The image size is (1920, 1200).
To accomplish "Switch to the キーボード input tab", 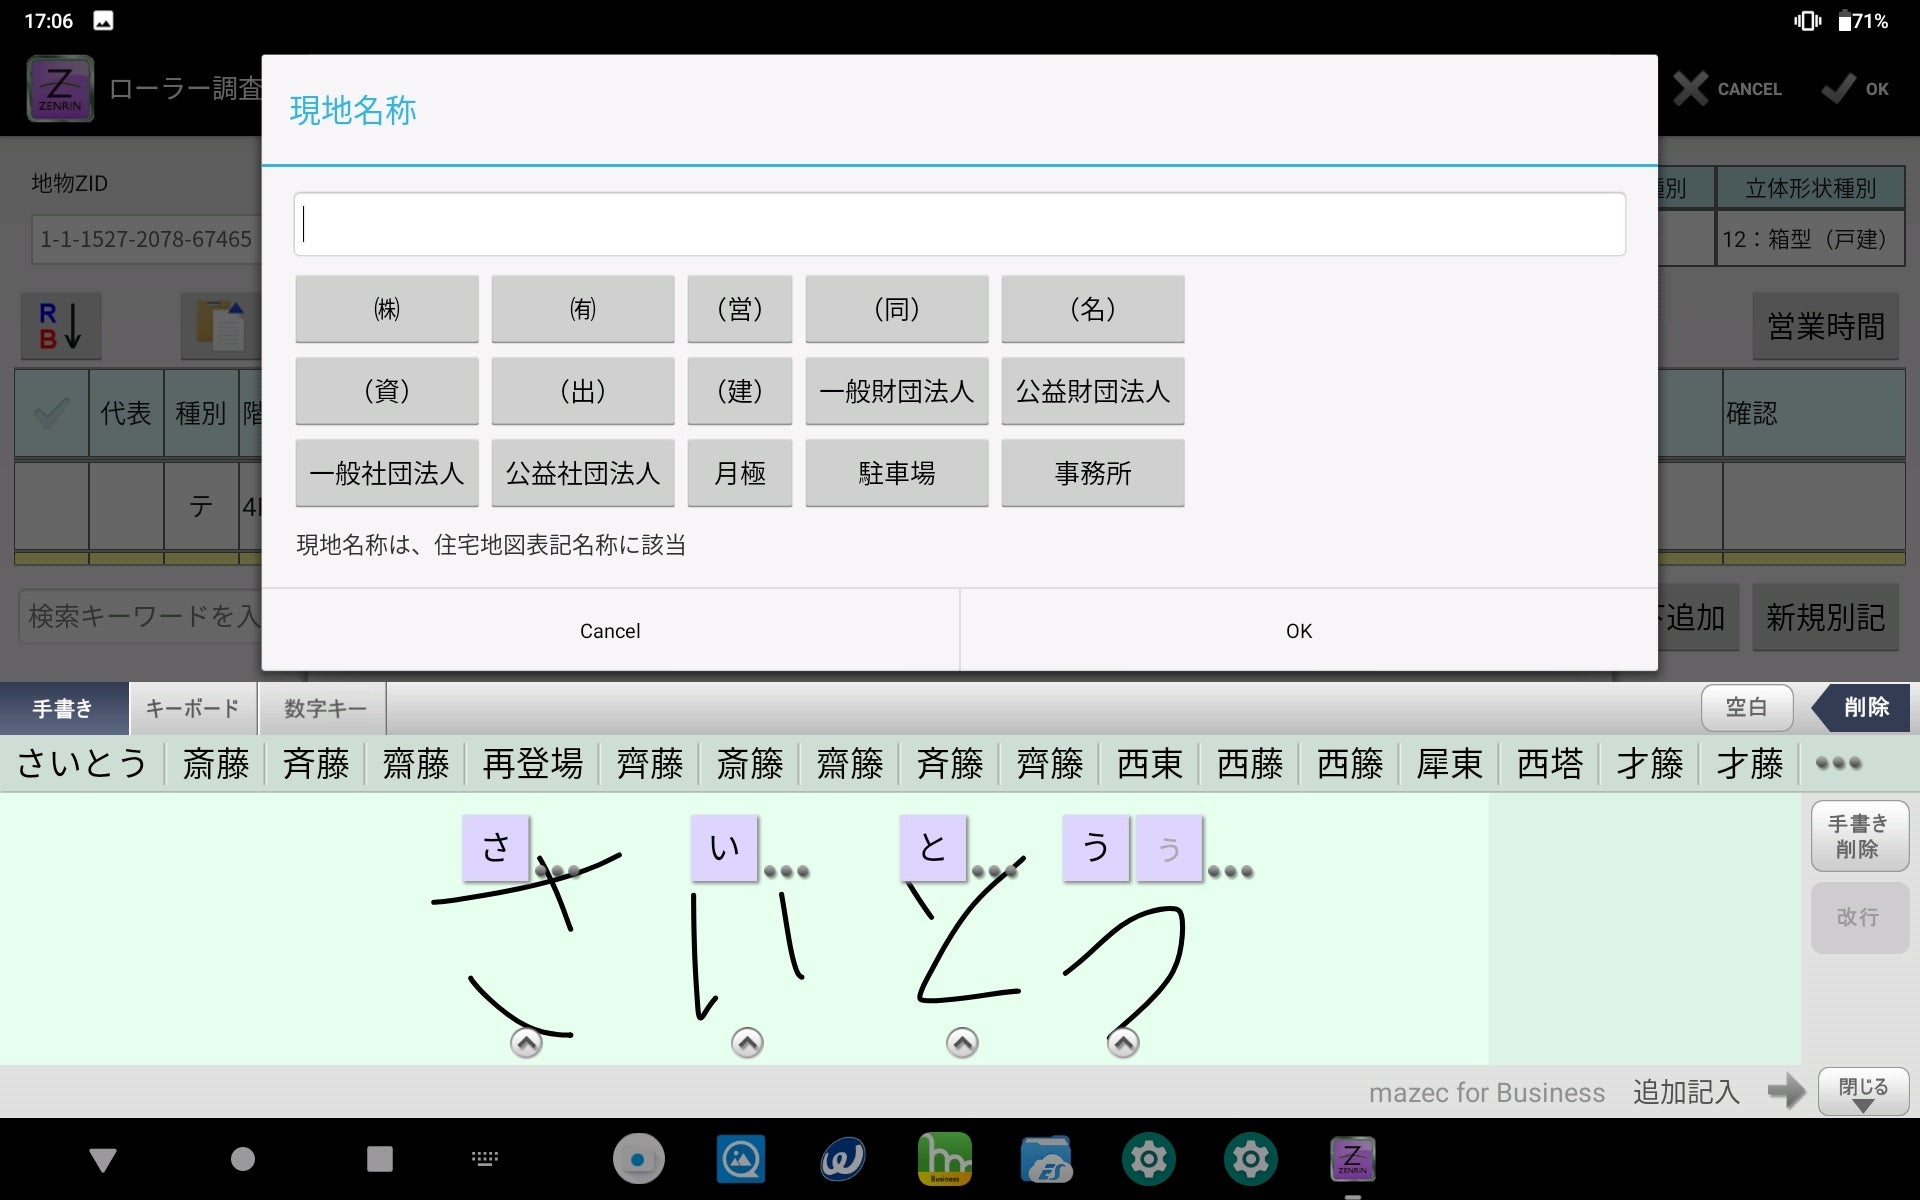I will coord(192,709).
